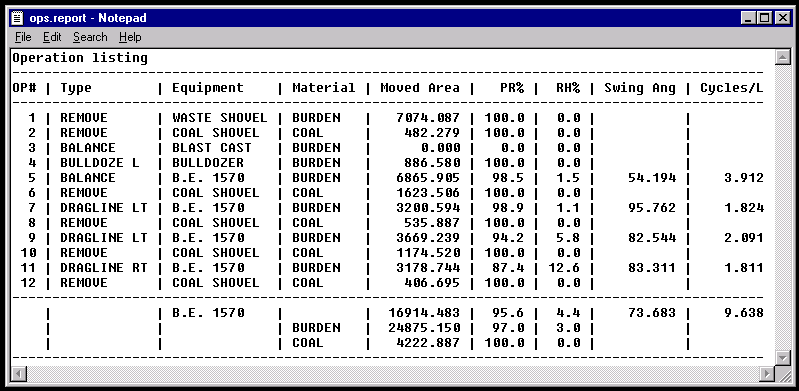Click the 'Type' column header
Image resolution: width=799 pixels, height=391 pixels.
(x=76, y=88)
